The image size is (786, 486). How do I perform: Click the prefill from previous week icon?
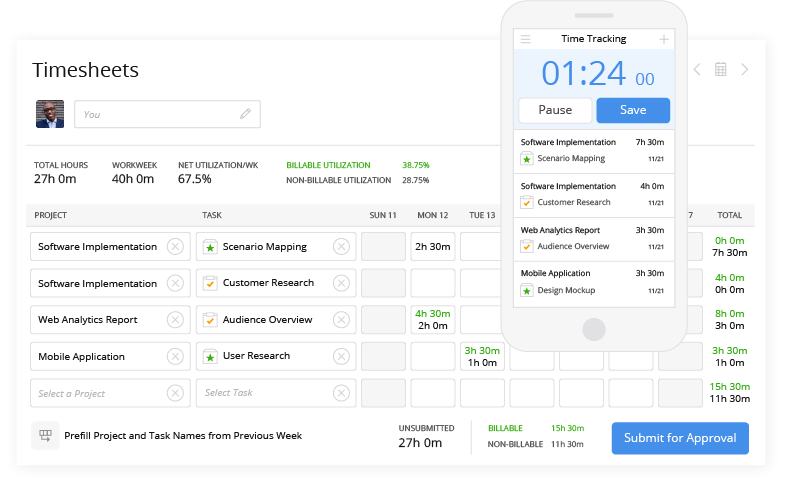point(45,435)
